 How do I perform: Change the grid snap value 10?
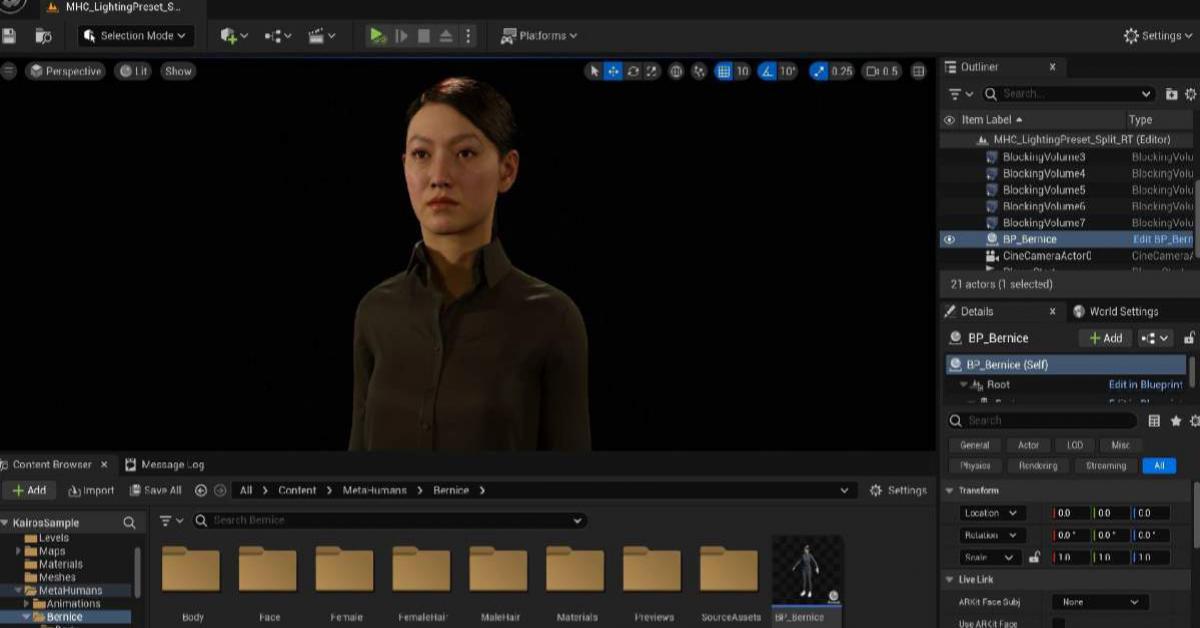pyautogui.click(x=743, y=71)
